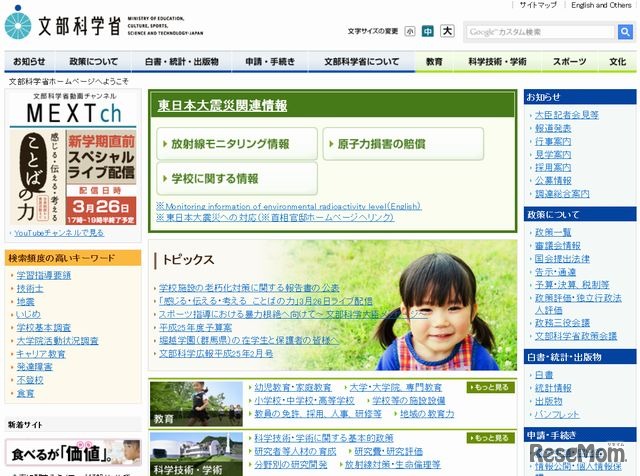640x476 pixels.
Task: Click the search magnifier button
Action: (x=625, y=31)
